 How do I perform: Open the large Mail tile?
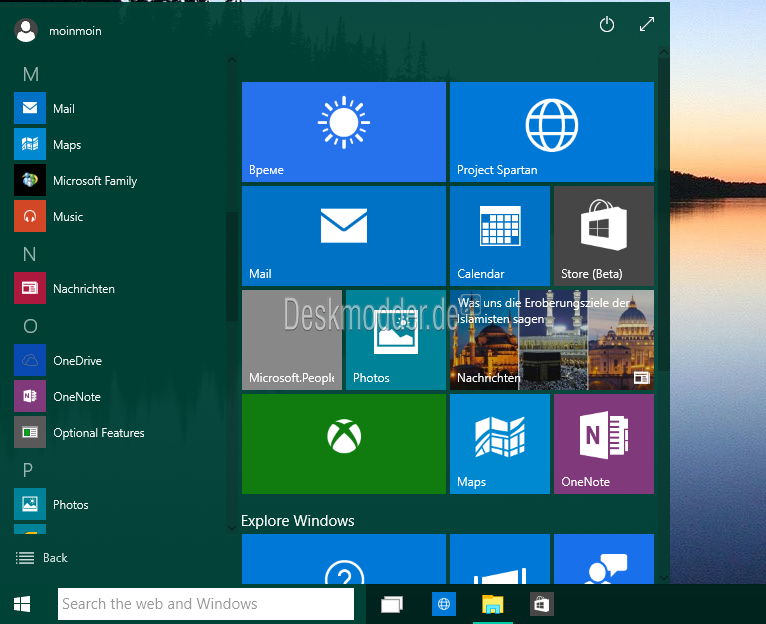coord(343,236)
